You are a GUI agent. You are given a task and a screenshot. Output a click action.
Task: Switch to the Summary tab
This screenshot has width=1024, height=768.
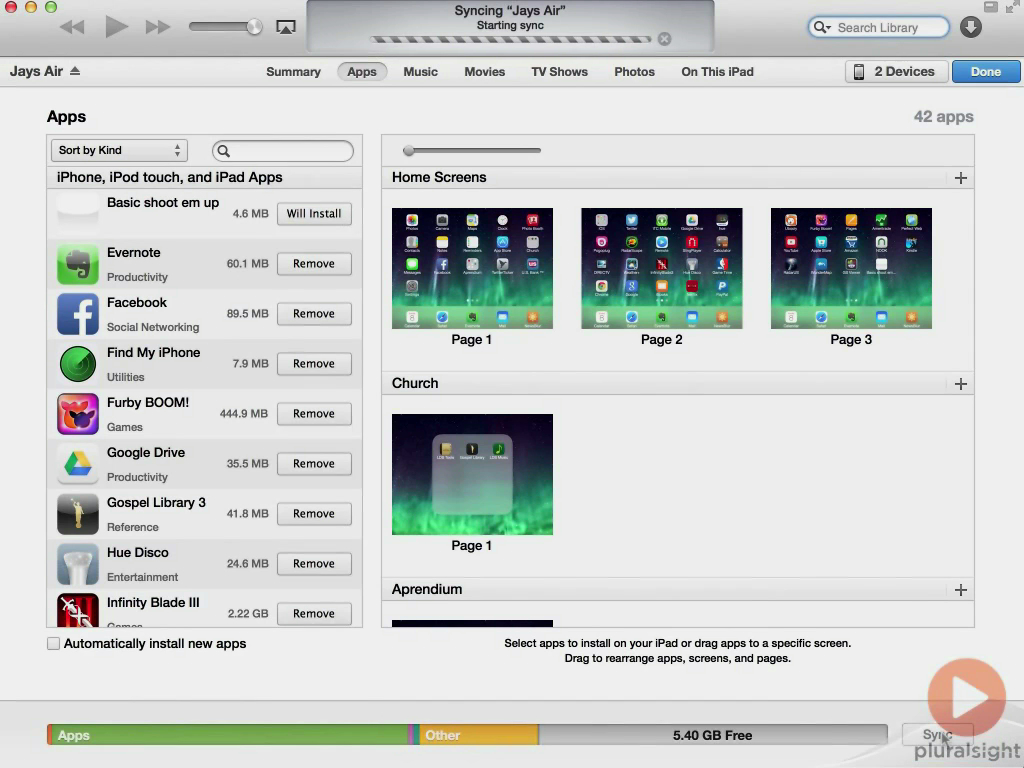[x=293, y=72]
